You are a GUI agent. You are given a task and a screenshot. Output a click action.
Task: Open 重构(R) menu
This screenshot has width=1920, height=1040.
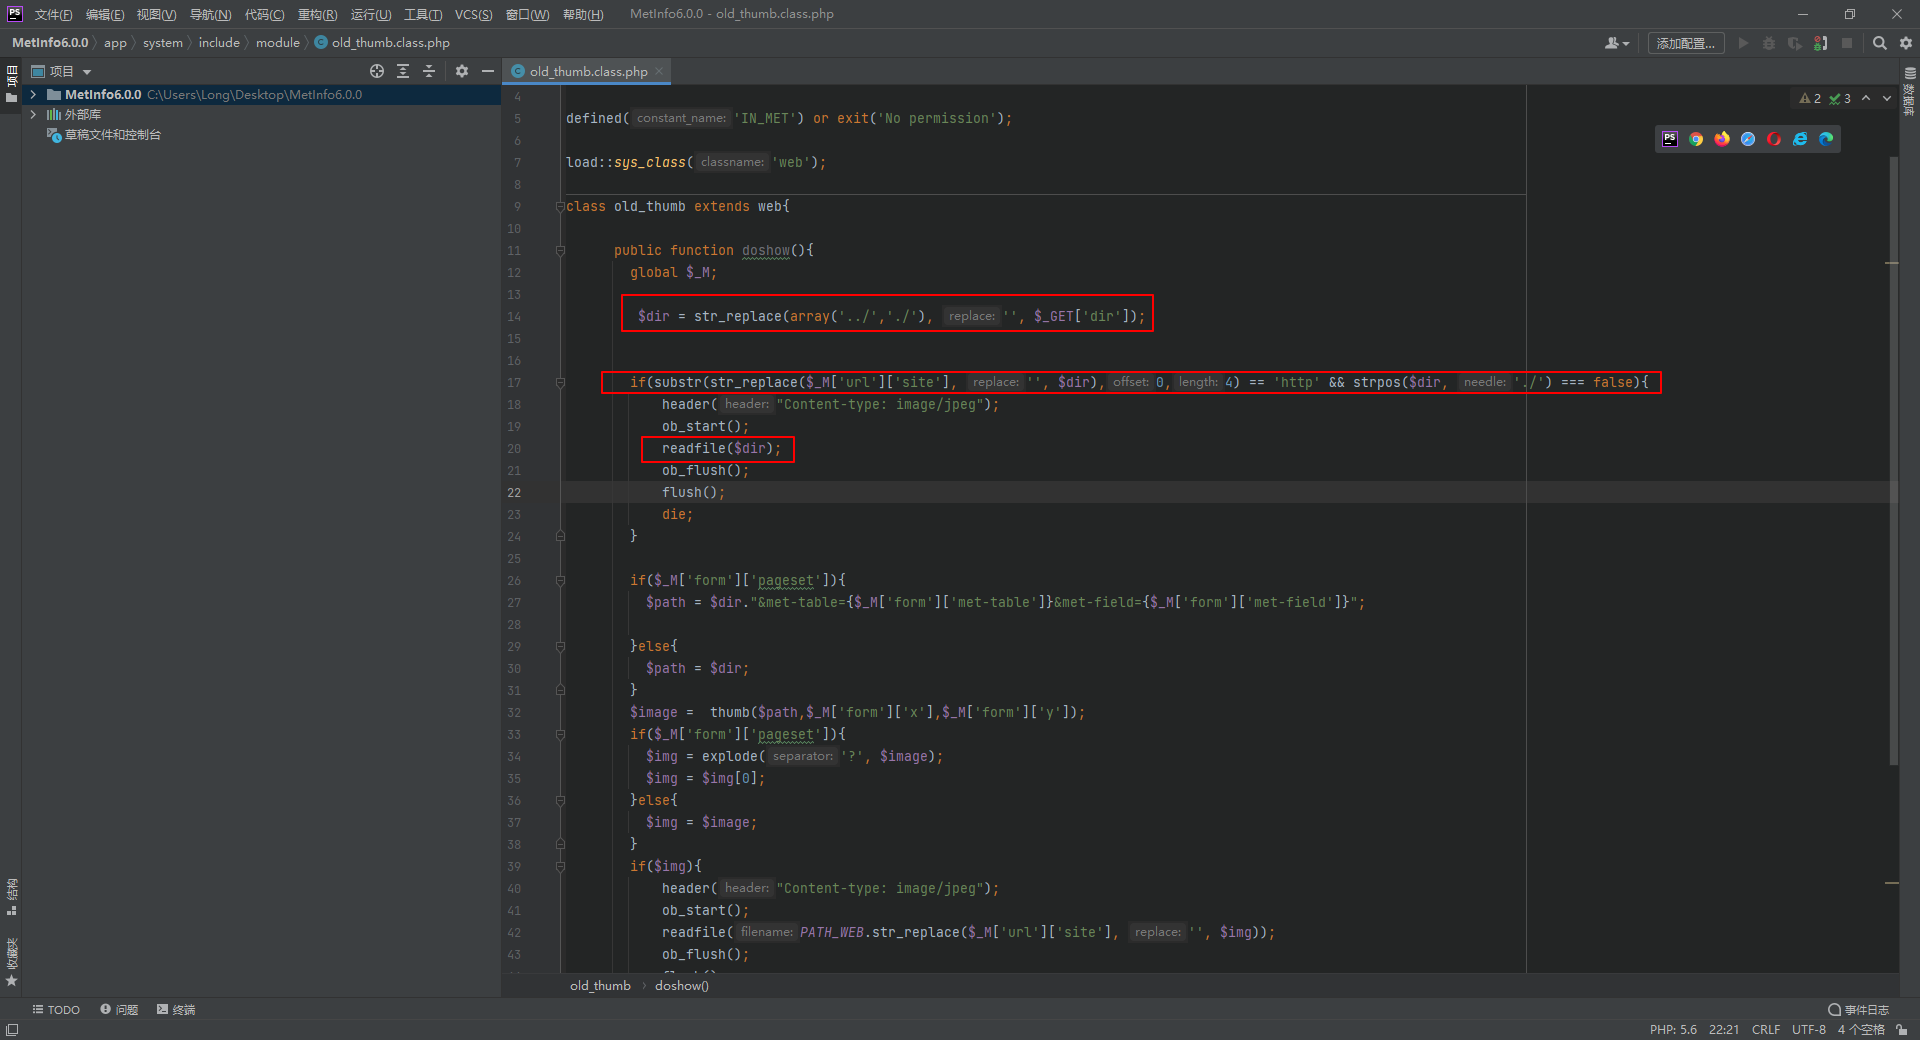click(317, 14)
